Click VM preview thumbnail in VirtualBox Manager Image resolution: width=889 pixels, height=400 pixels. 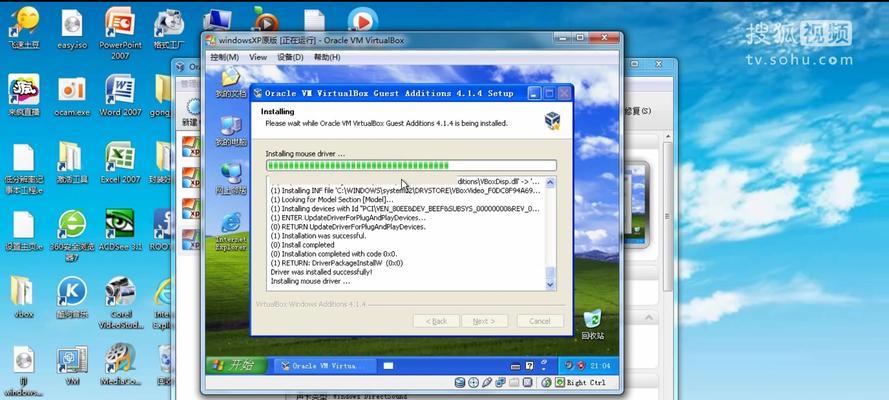637,204
